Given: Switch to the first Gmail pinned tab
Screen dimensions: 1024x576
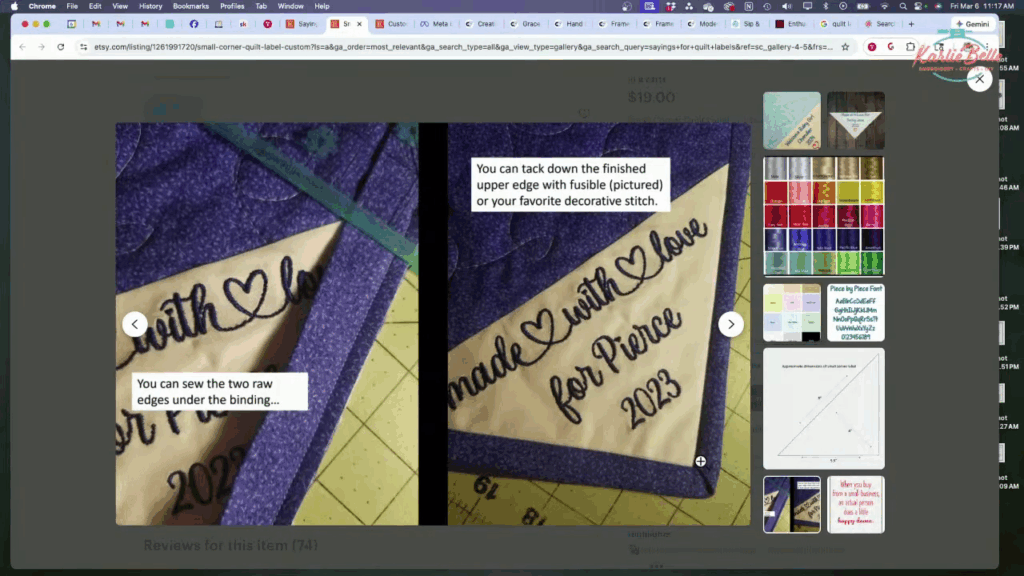Looking at the screenshot, I should tap(96, 24).
